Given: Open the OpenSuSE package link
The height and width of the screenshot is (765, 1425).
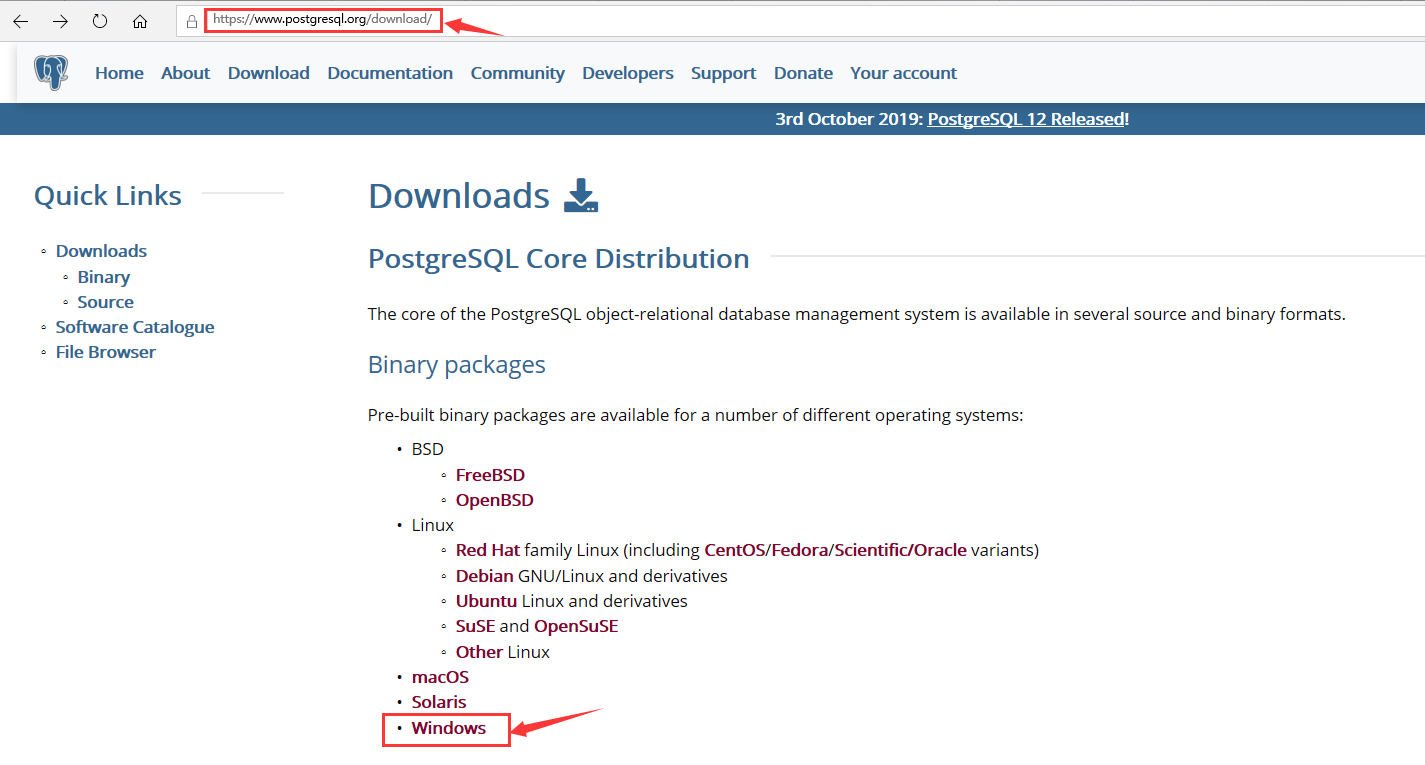Looking at the screenshot, I should (576, 626).
